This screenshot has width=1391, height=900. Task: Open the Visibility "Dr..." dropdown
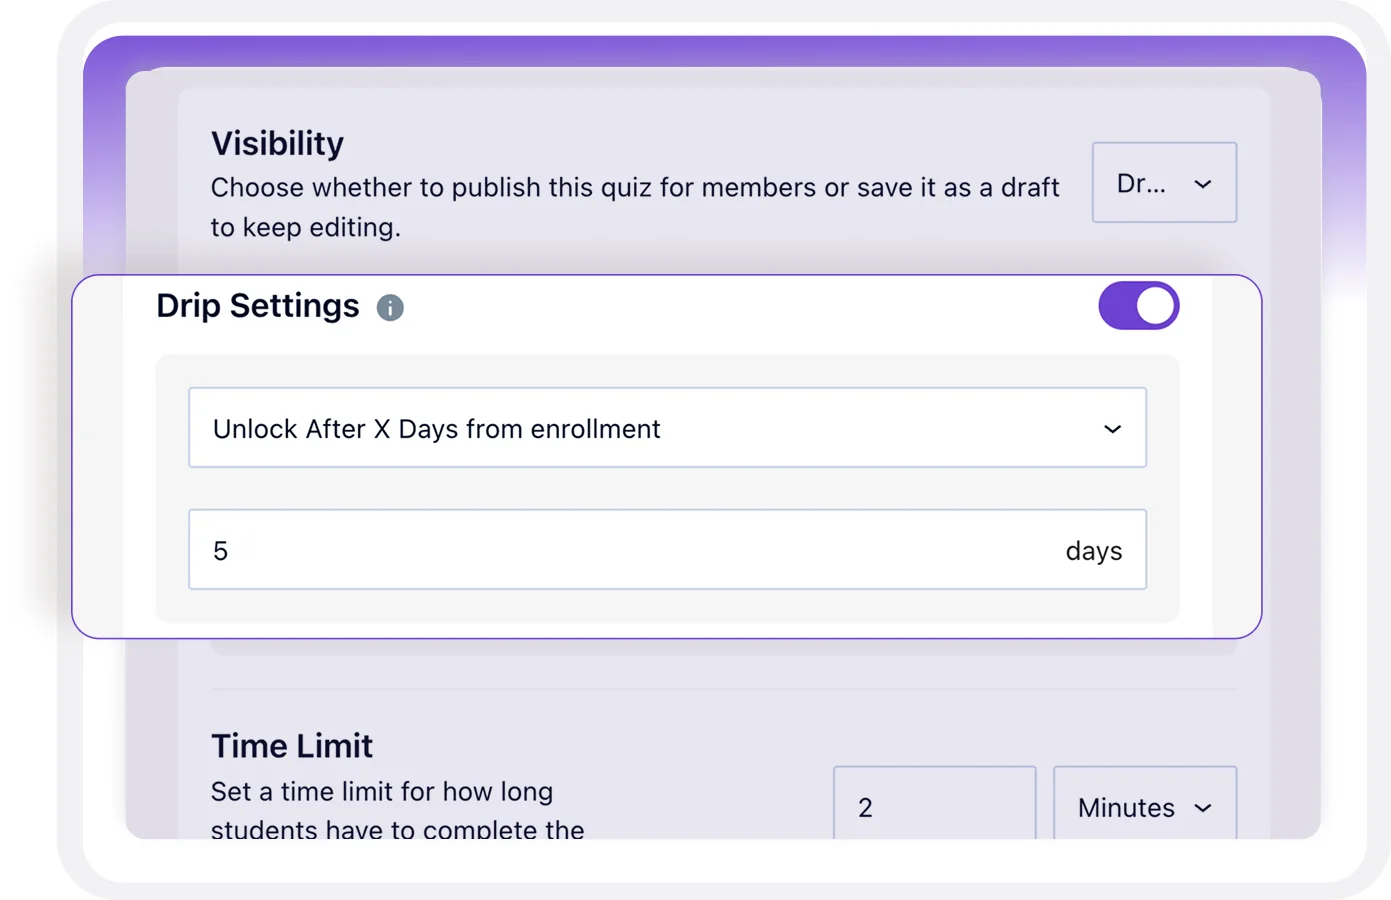tap(1163, 183)
